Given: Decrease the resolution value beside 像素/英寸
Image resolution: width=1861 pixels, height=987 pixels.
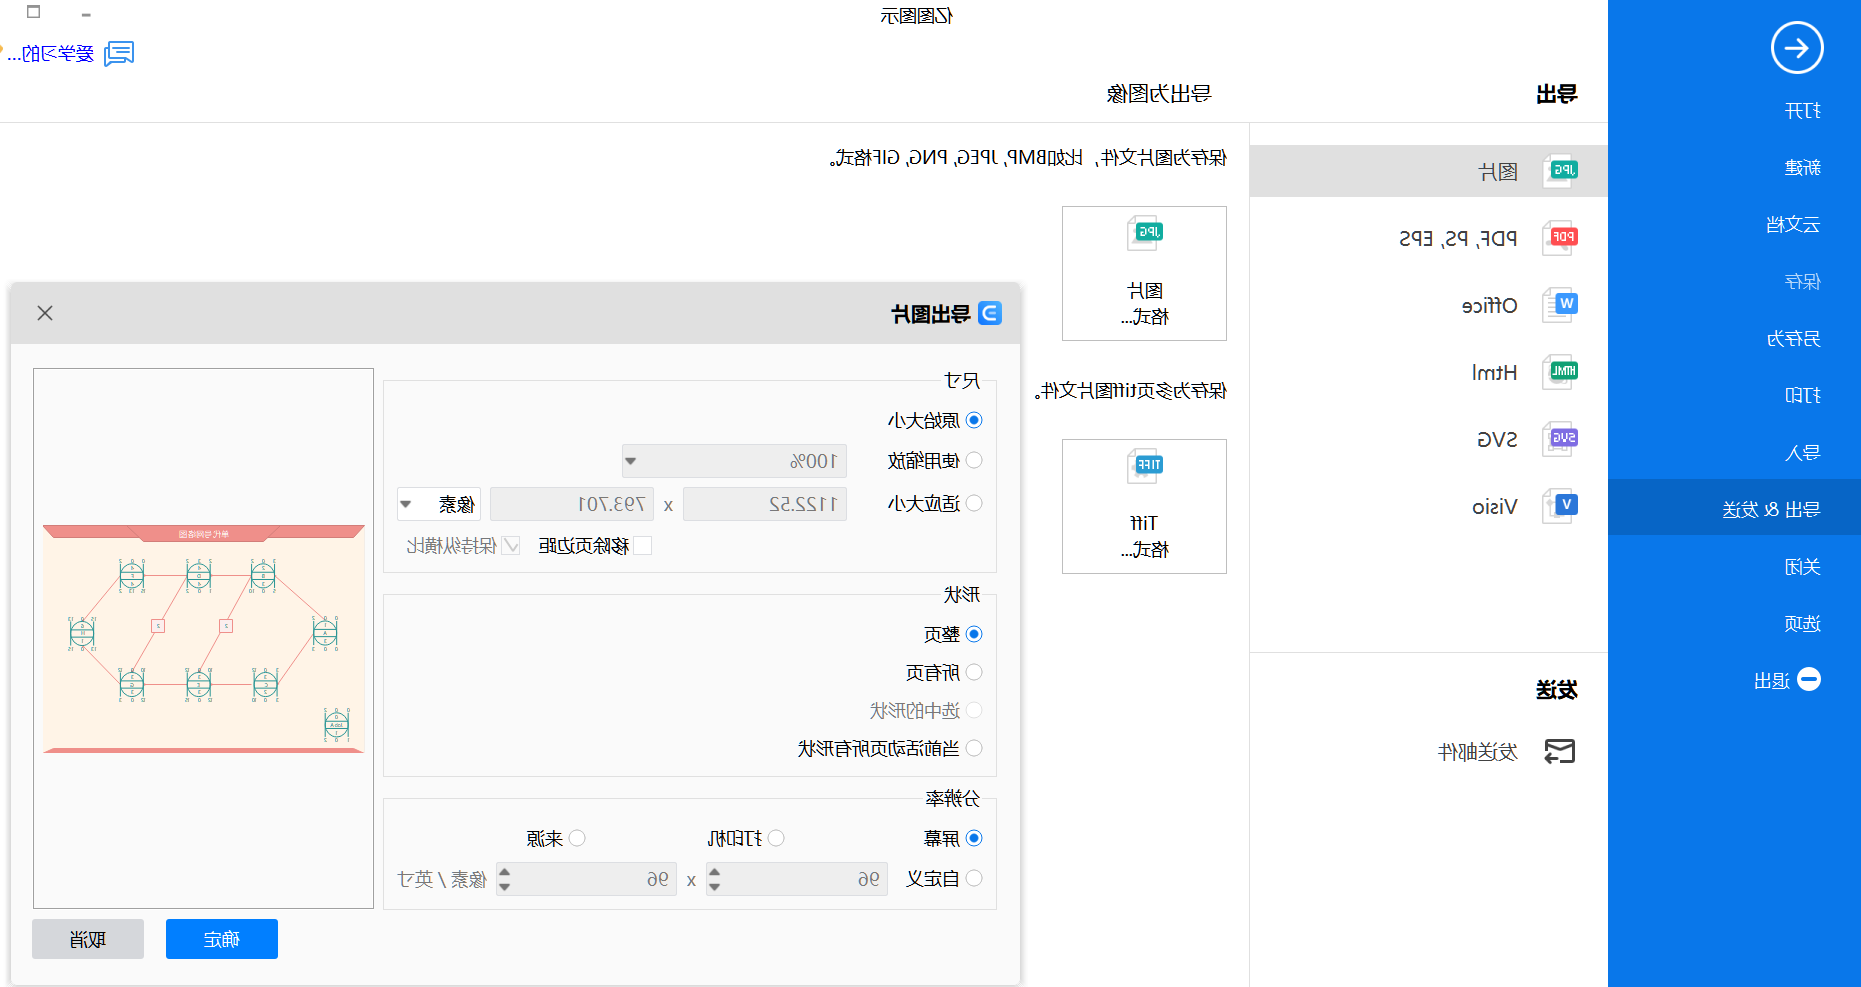Looking at the screenshot, I should tap(504, 886).
